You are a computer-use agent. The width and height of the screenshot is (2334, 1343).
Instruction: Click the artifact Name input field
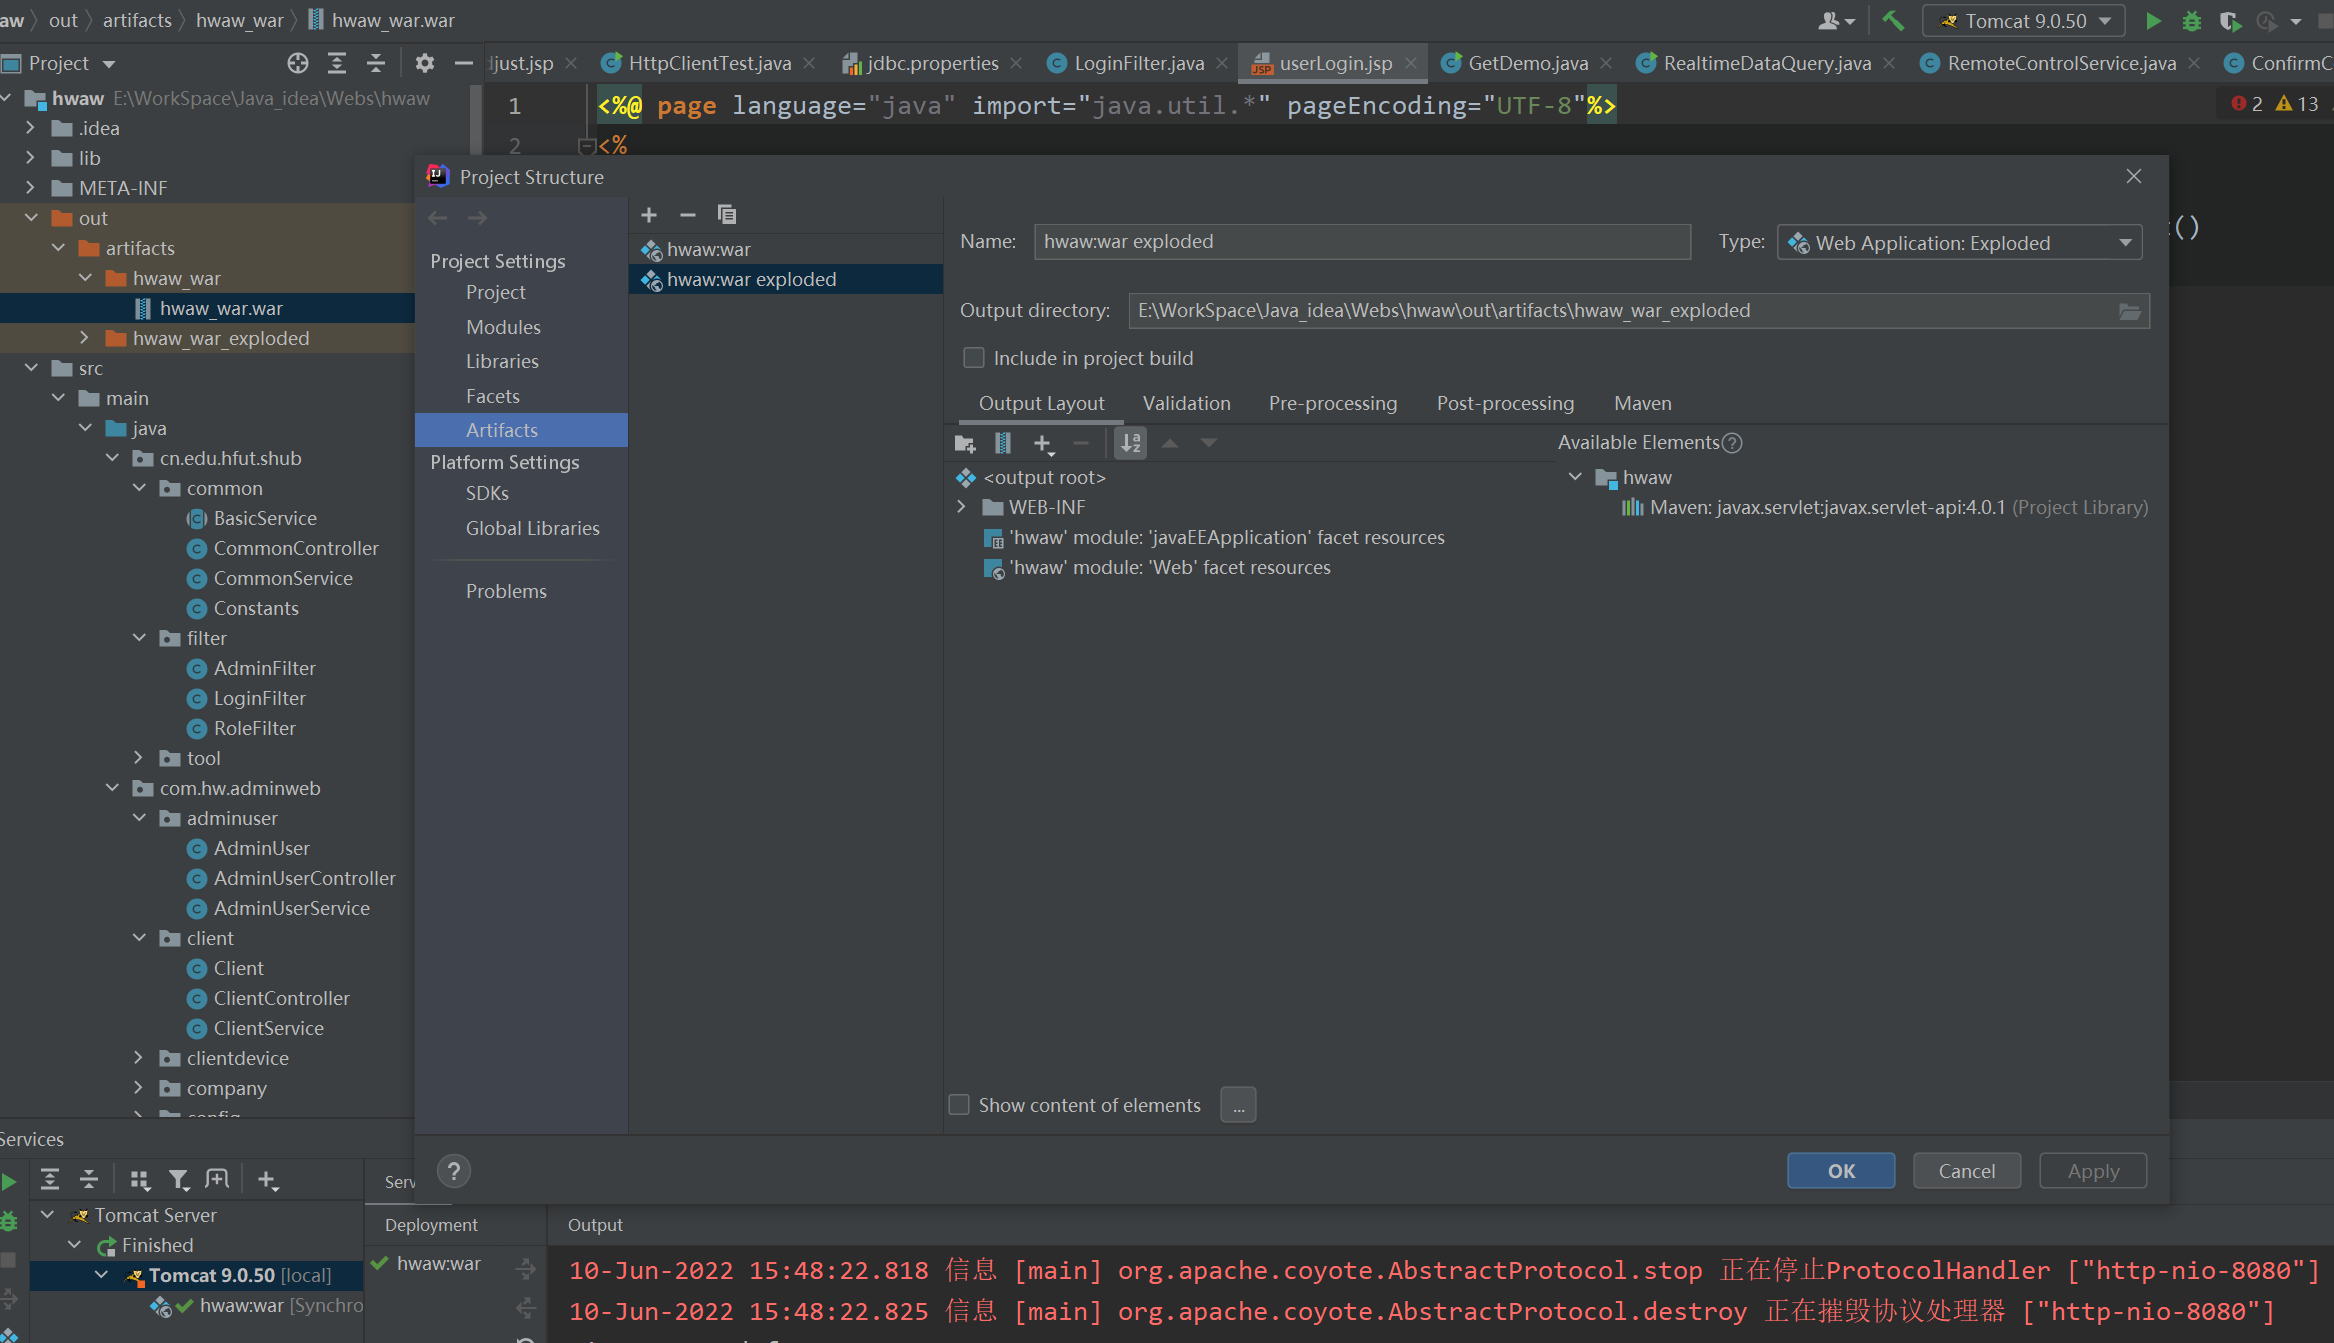point(1361,242)
